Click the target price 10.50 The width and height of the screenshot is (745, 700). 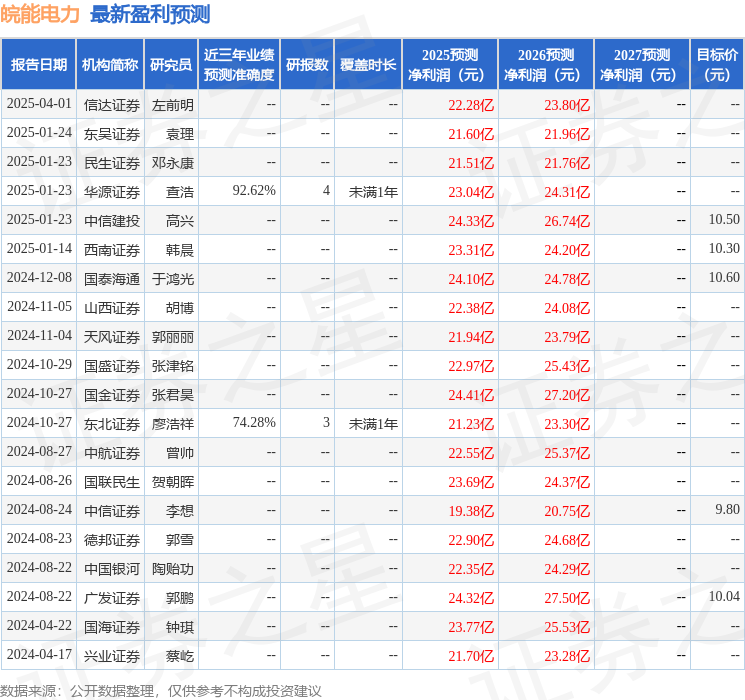tap(724, 220)
